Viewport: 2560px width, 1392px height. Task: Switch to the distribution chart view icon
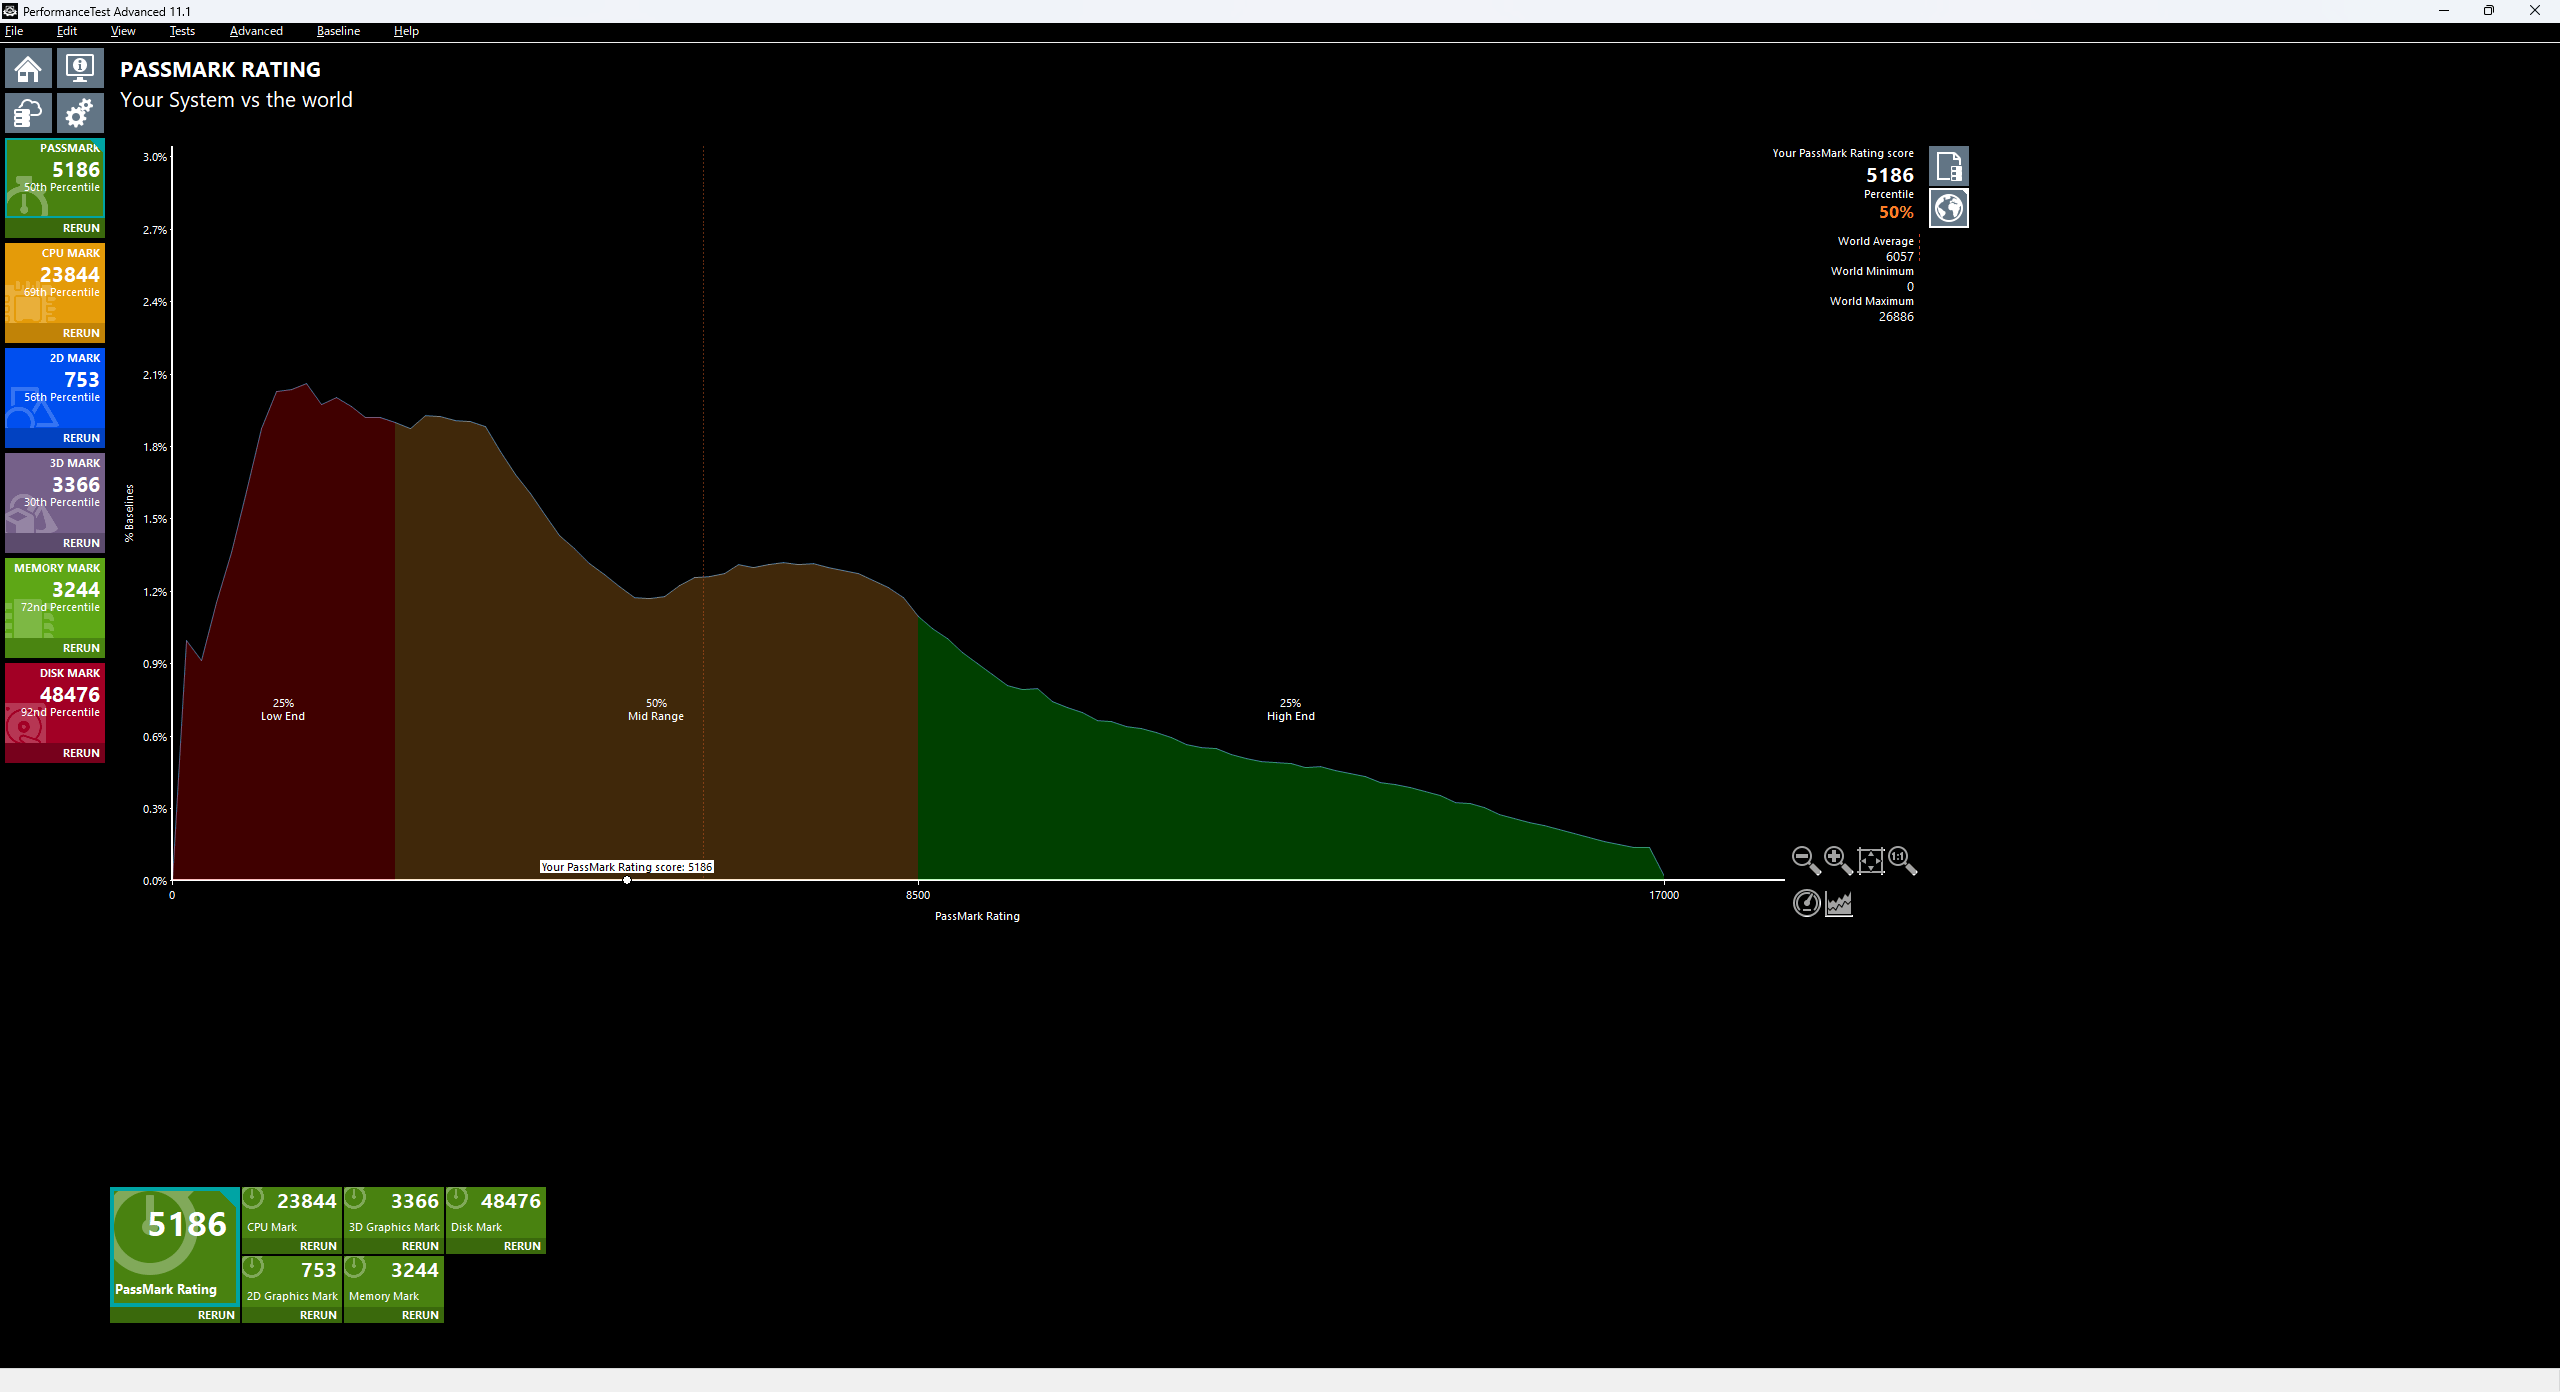pyautogui.click(x=1839, y=903)
